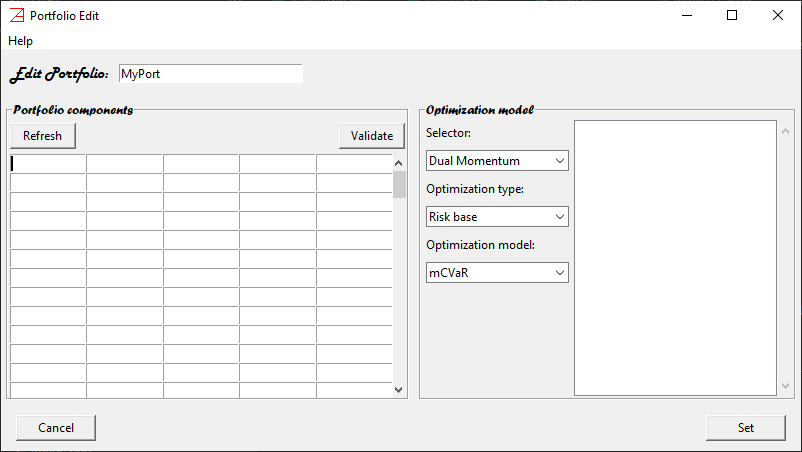
Task: Minimize the Portfolio Edit window
Action: (x=687, y=15)
